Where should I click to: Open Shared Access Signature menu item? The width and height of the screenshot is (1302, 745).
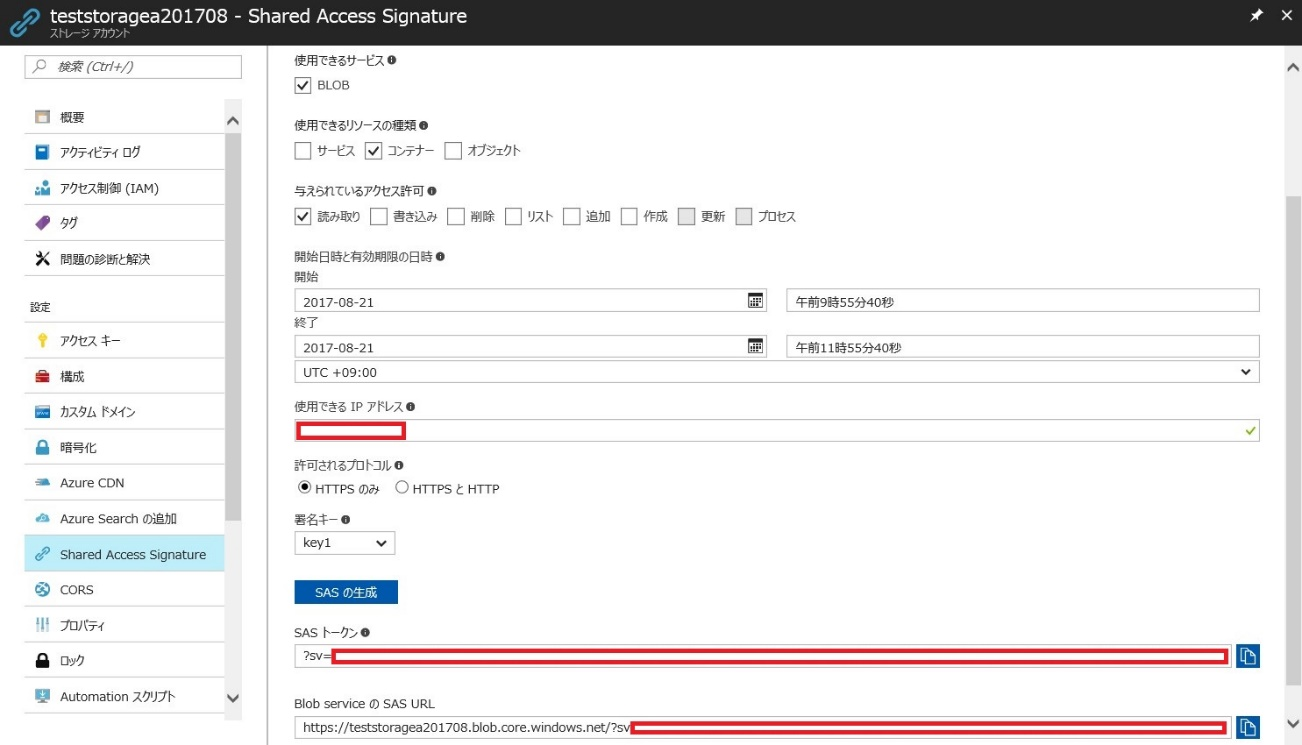[x=125, y=554]
